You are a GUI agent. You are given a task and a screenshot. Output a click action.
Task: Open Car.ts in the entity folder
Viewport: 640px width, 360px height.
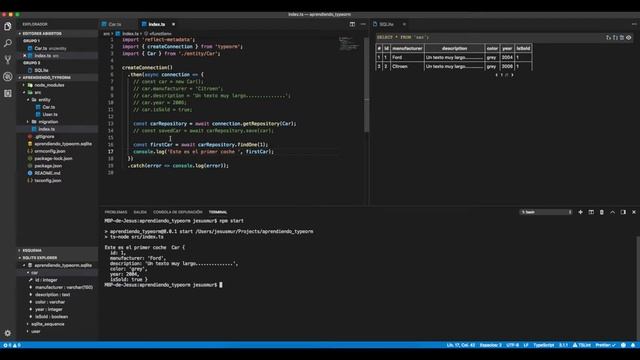(x=49, y=107)
